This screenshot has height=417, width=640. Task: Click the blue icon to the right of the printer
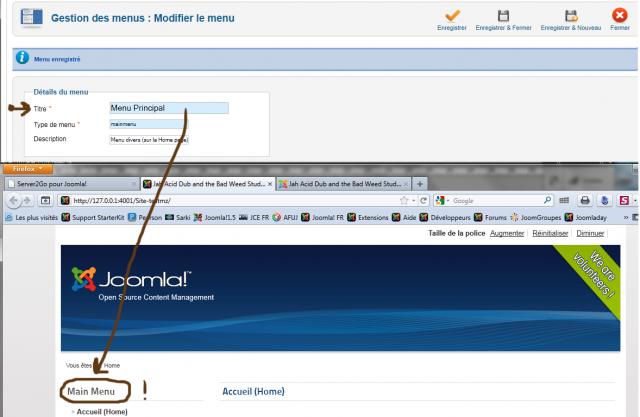604,200
